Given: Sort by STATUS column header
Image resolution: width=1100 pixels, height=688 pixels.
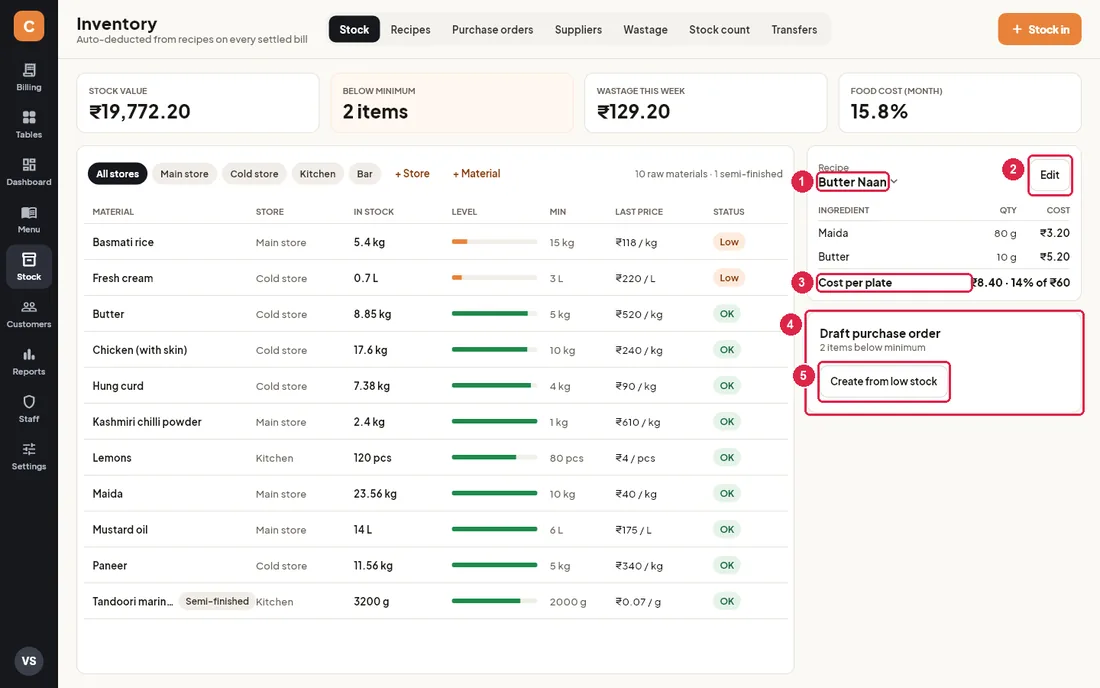Looking at the screenshot, I should [x=728, y=212].
